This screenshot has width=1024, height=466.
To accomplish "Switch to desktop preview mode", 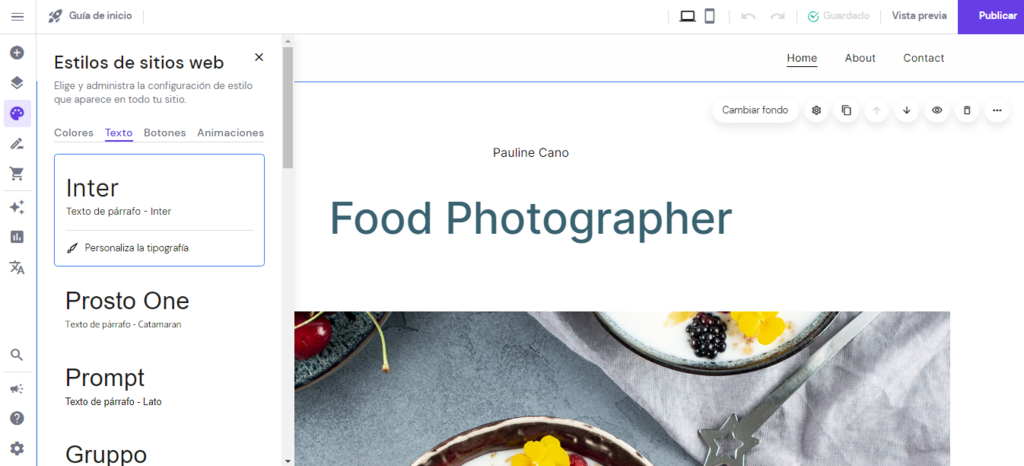I will pyautogui.click(x=687, y=16).
